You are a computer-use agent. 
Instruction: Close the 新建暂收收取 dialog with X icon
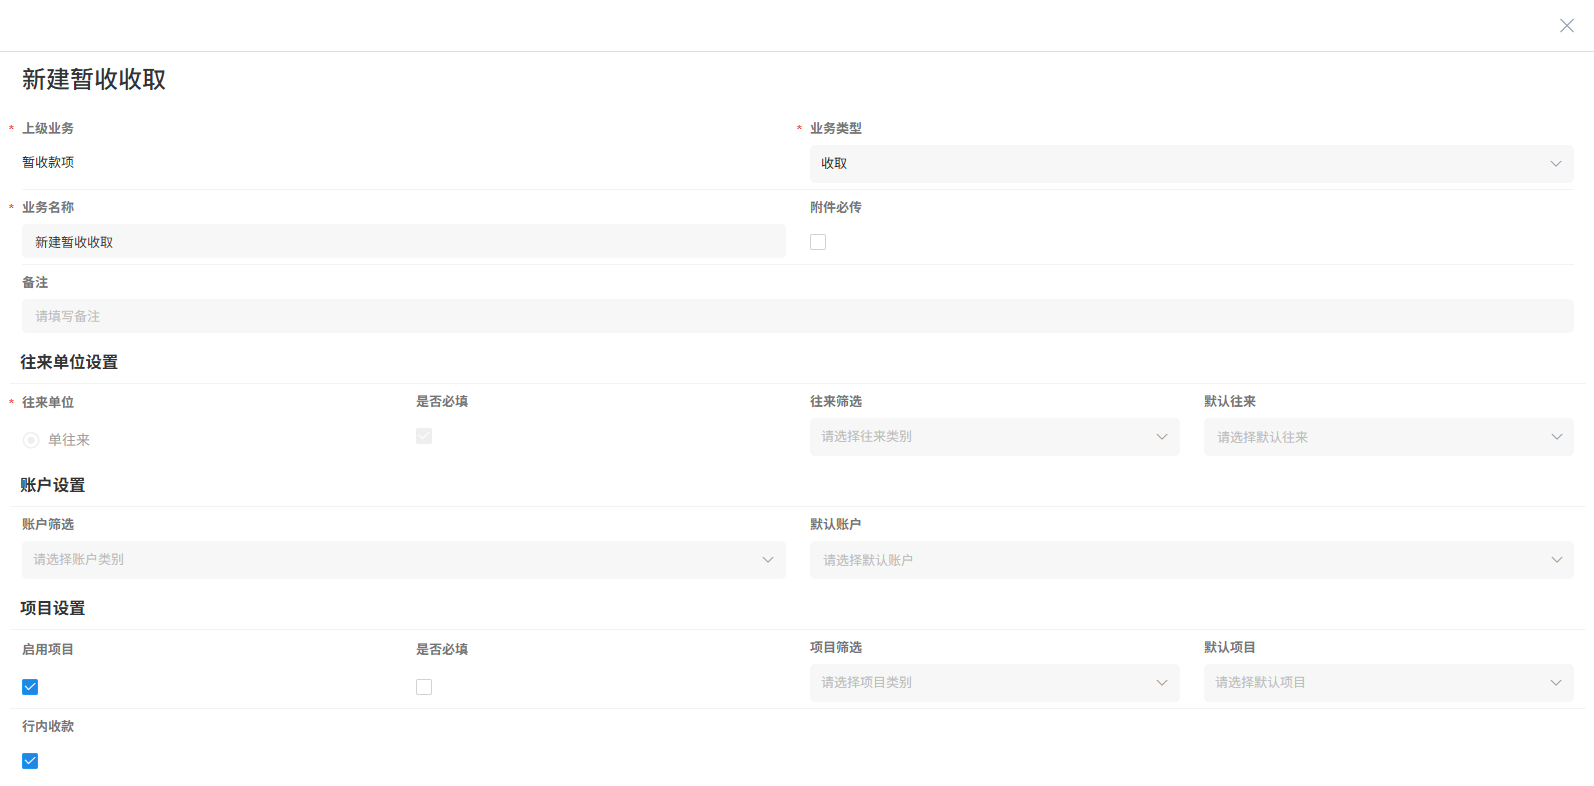(1566, 26)
